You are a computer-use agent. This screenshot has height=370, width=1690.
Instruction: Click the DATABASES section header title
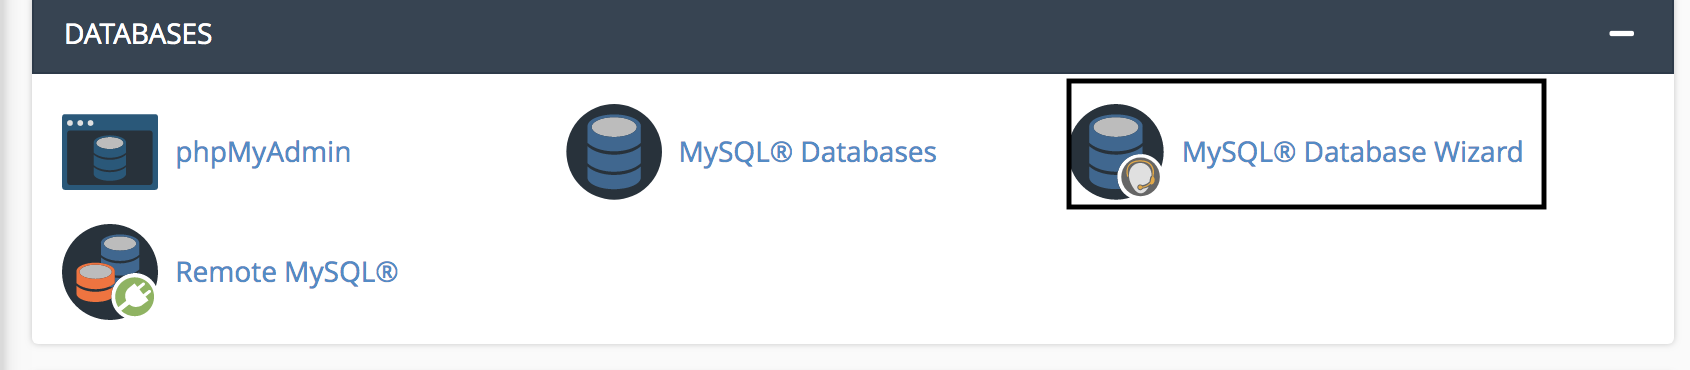(x=138, y=34)
